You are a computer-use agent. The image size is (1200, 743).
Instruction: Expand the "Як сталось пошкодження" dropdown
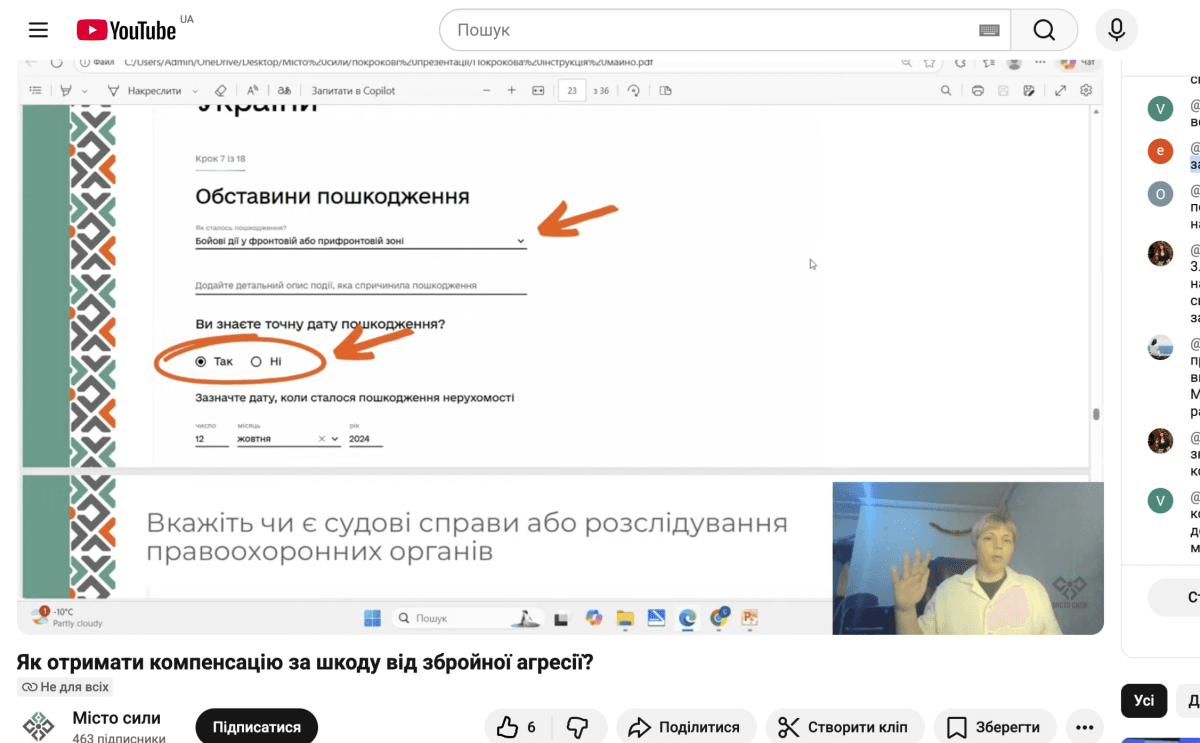(520, 241)
